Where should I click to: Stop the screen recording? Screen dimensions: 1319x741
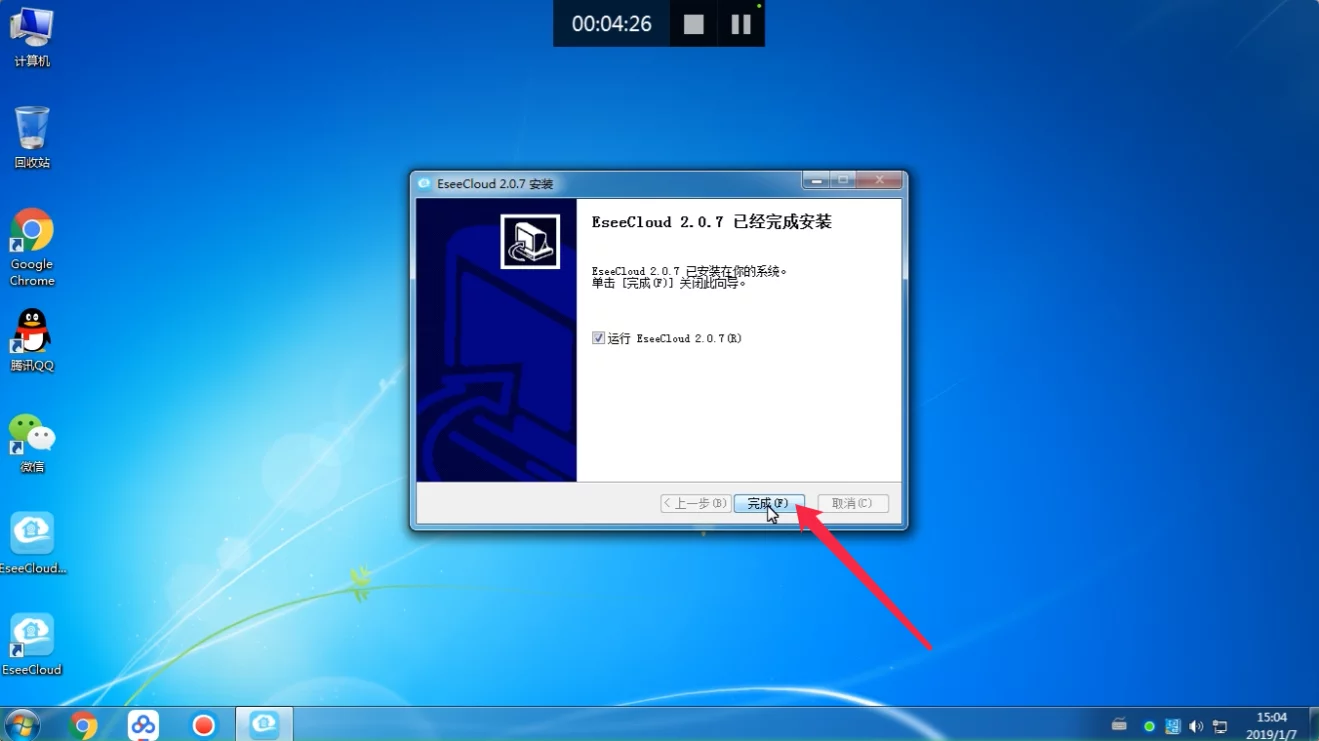point(694,24)
